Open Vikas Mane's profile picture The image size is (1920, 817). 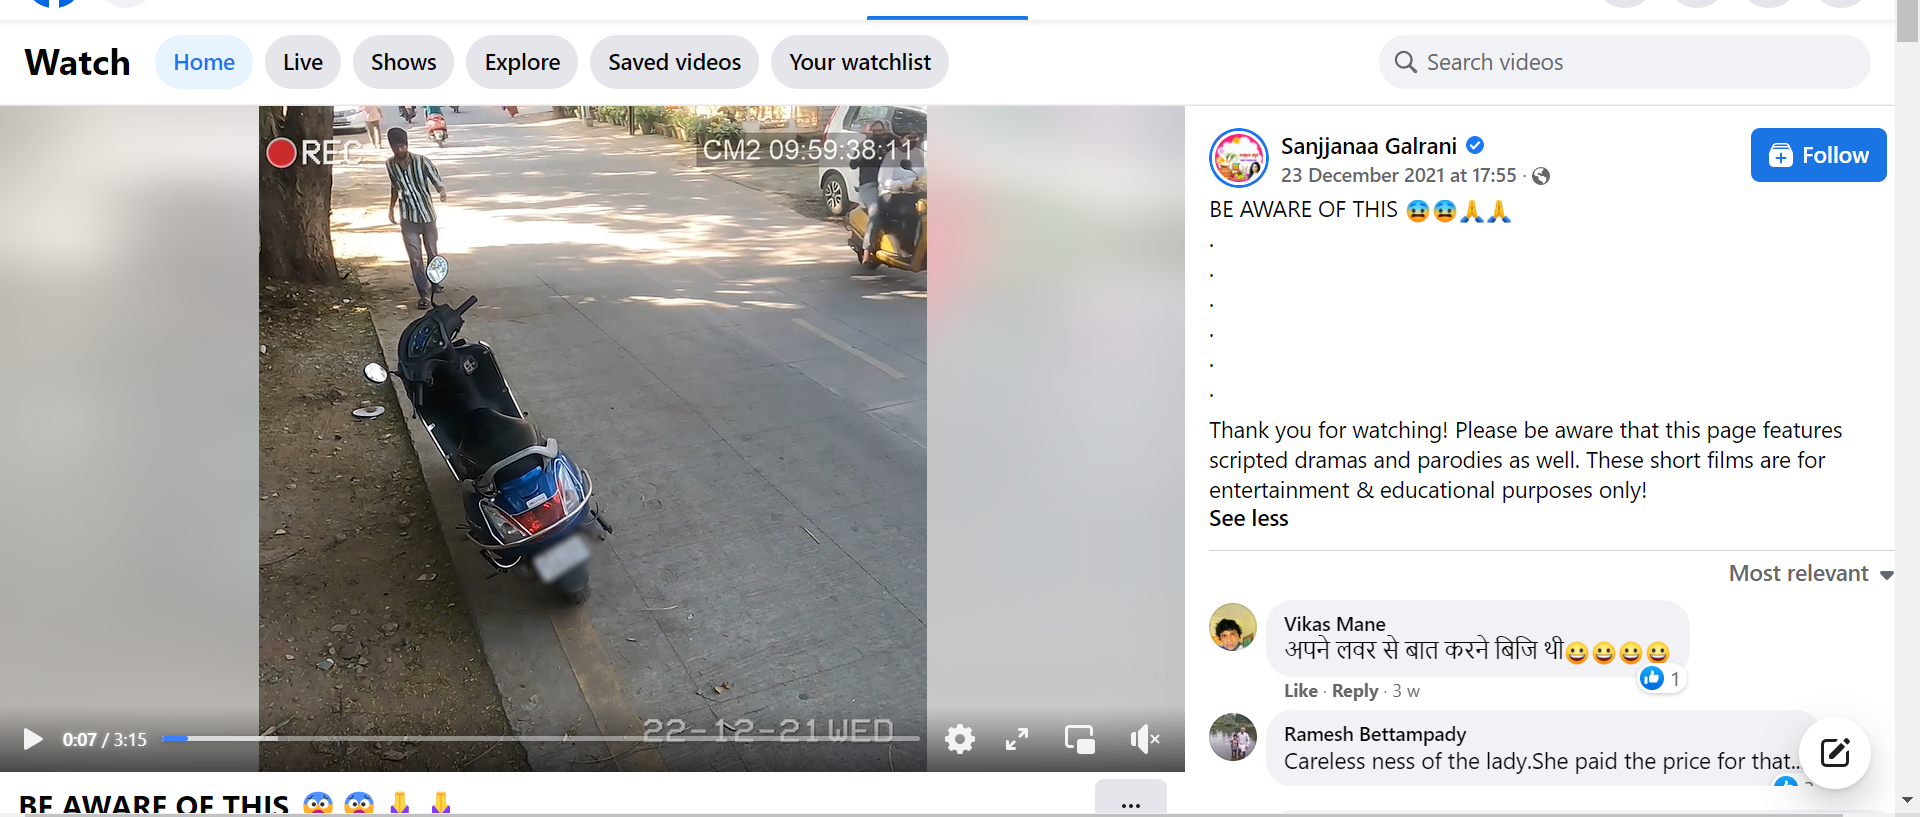[x=1233, y=627]
